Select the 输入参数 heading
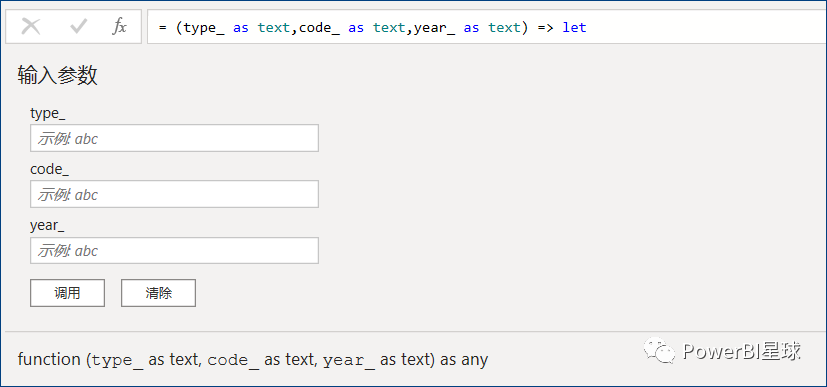The height and width of the screenshot is (387, 827). click(x=57, y=75)
